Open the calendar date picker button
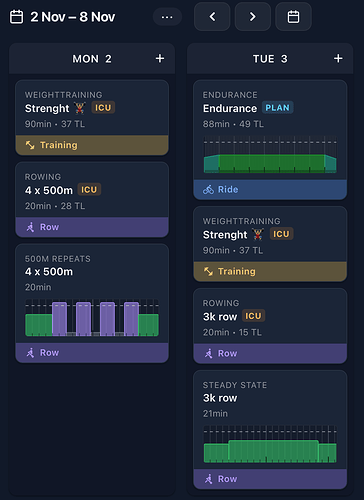The height and width of the screenshot is (500, 364). pos(293,17)
